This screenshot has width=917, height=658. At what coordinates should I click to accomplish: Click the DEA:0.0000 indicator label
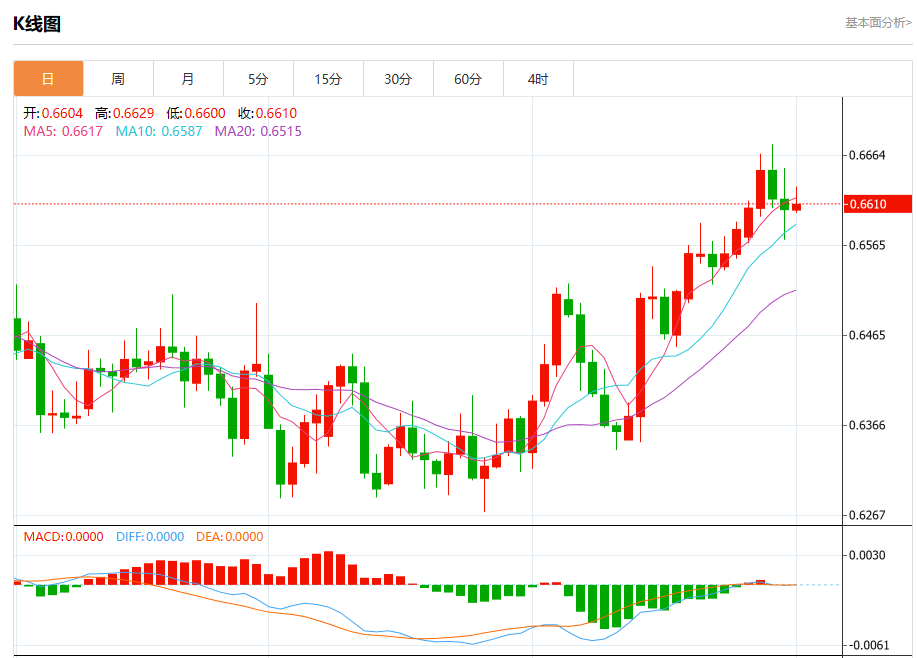[229, 536]
